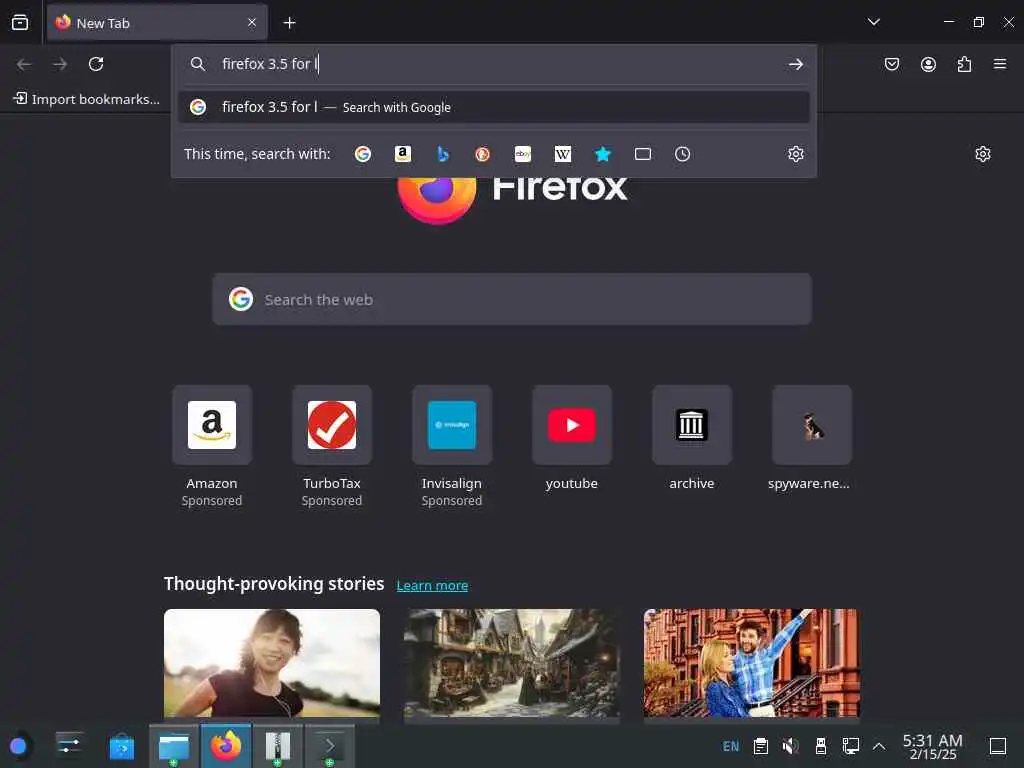Select the 'firefox 3.5 for l' Google suggestion
Screen dimensions: 1024x768
494,107
